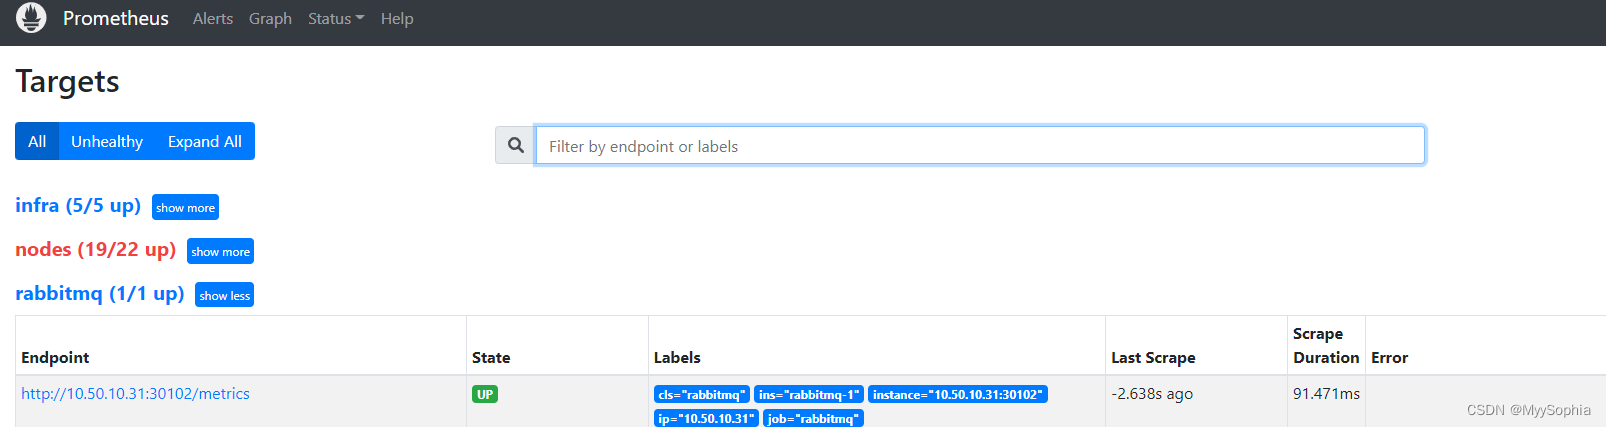Click the job="rabbitmq" label badge
The width and height of the screenshot is (1606, 427).
click(813, 418)
